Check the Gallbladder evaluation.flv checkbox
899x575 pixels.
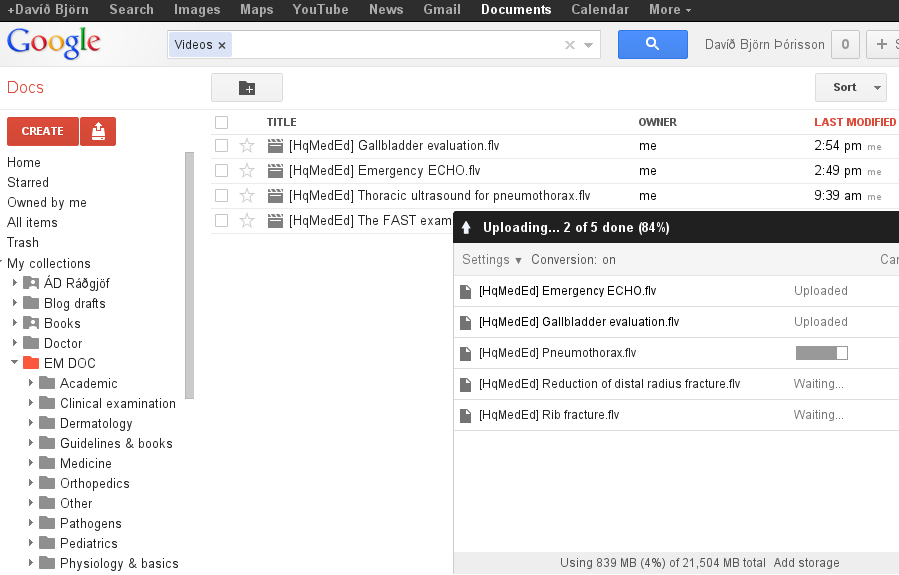(x=221, y=146)
